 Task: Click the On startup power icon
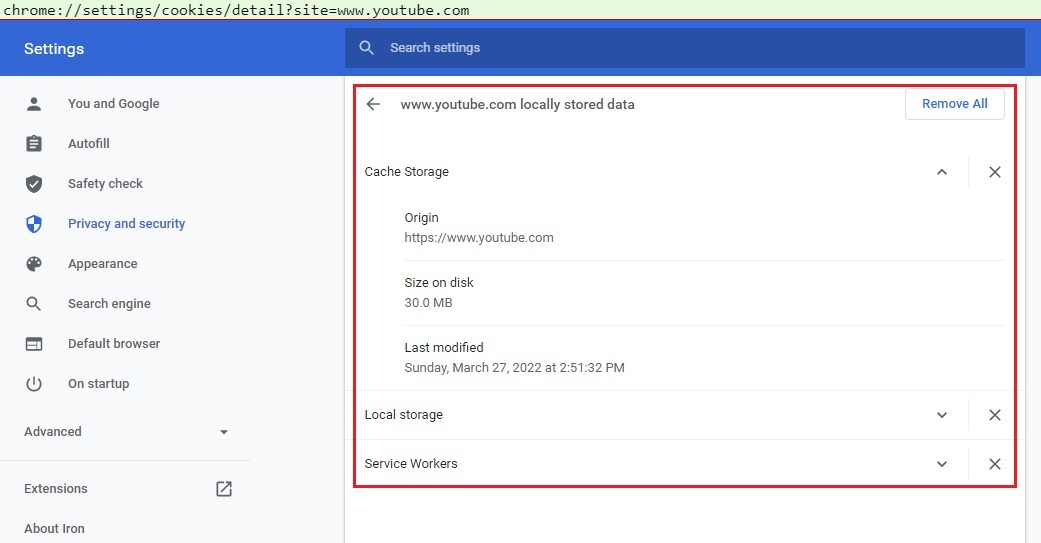(34, 384)
